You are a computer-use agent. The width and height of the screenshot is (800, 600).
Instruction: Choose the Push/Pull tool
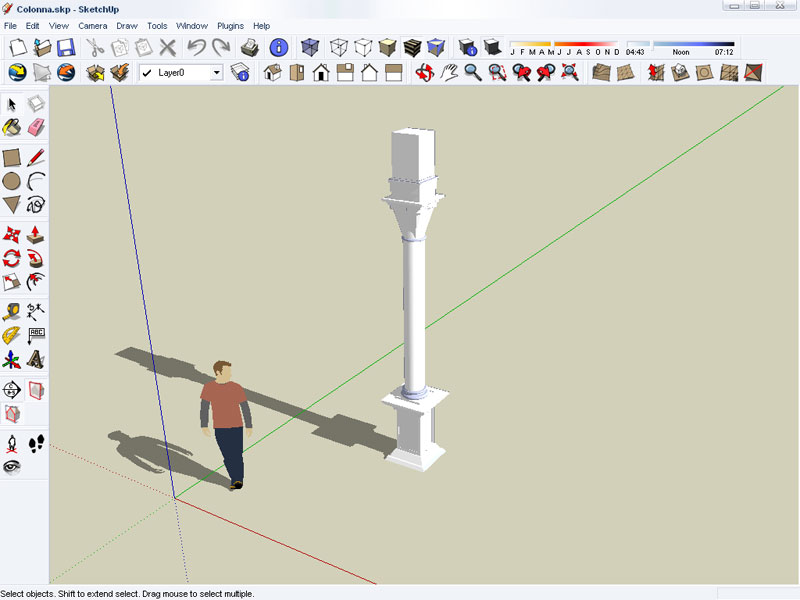pyautogui.click(x=36, y=234)
